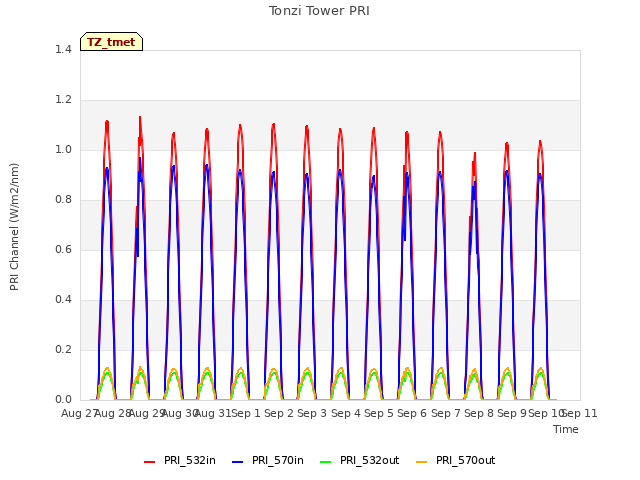Click the 0.0 y-axis tick label
Image resolution: width=640 pixels, height=480 pixels.
click(x=63, y=399)
